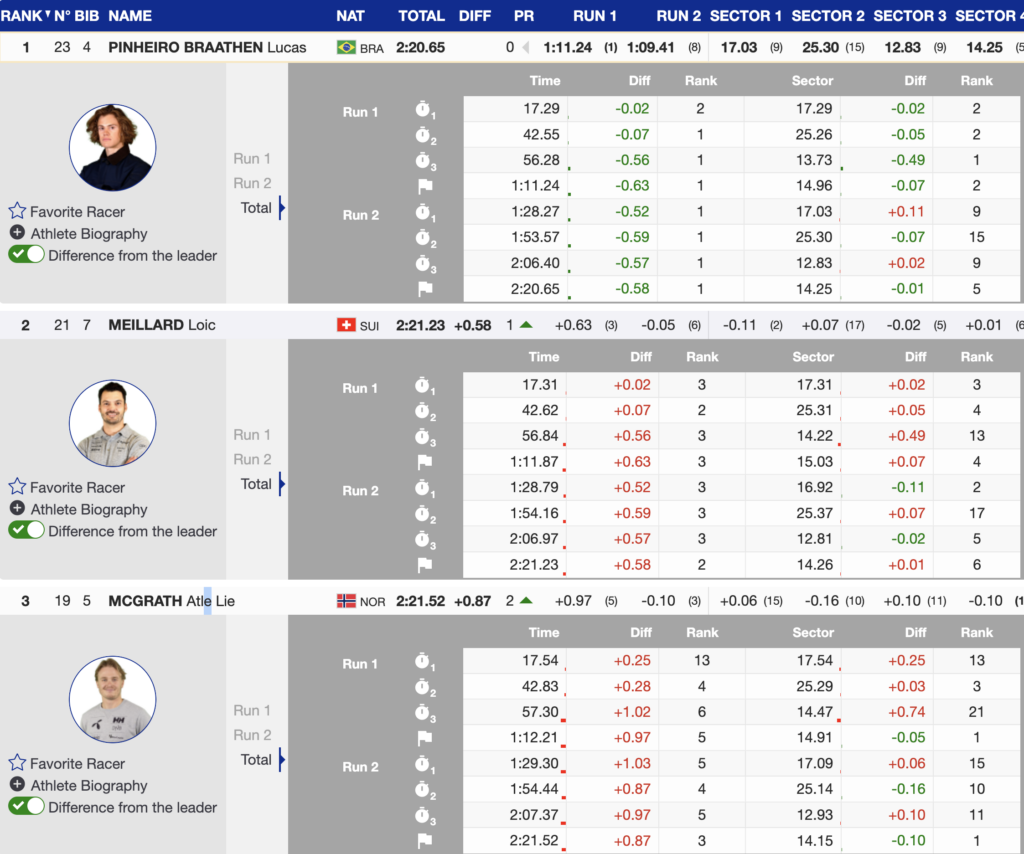Toggle Difference from the leader for Pinheiro Braathen
Screen dimensions: 1024x854
coord(27,255)
